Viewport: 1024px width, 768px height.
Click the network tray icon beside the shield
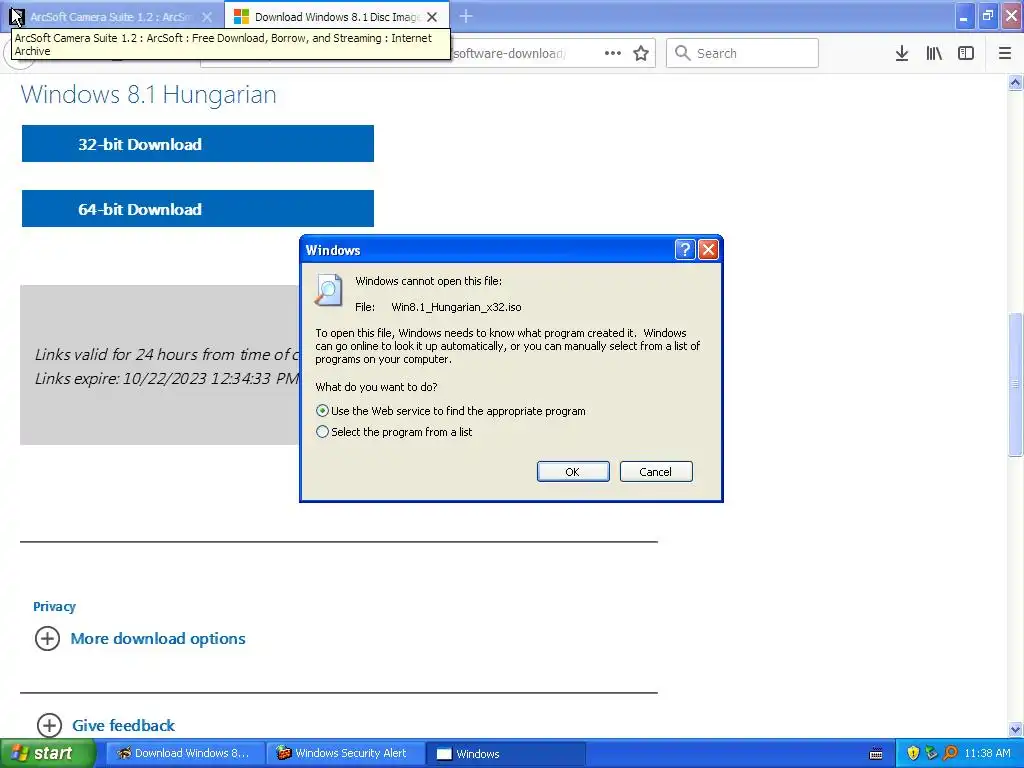pos(931,753)
